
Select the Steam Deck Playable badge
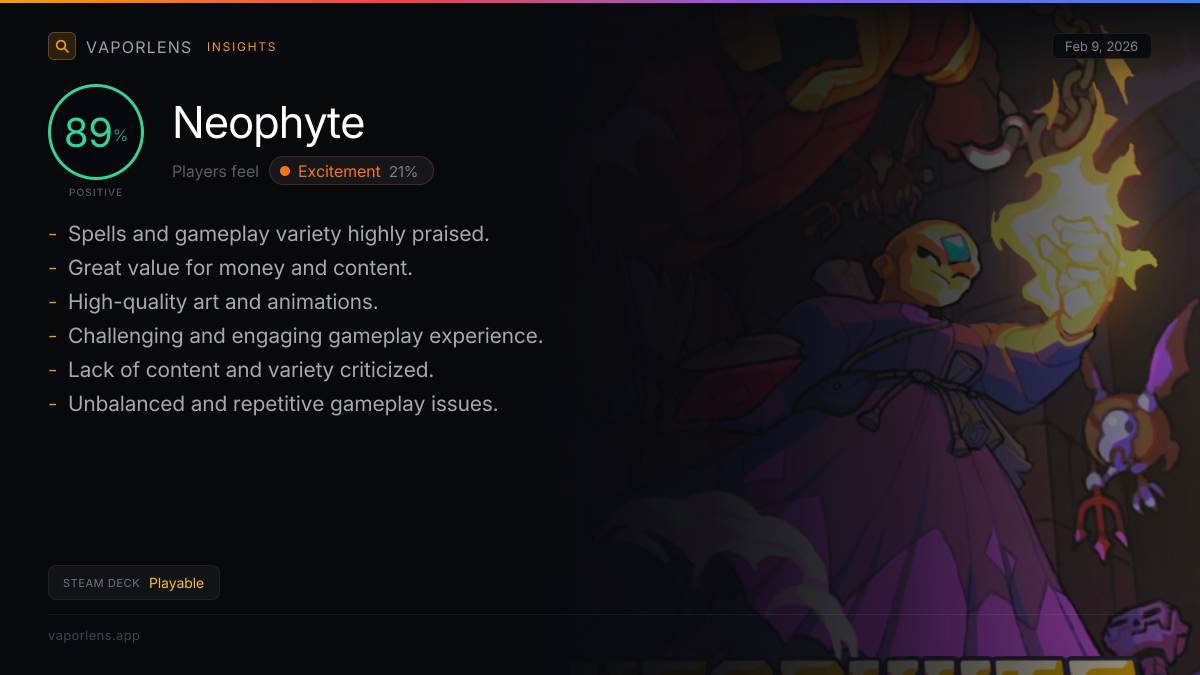(134, 582)
